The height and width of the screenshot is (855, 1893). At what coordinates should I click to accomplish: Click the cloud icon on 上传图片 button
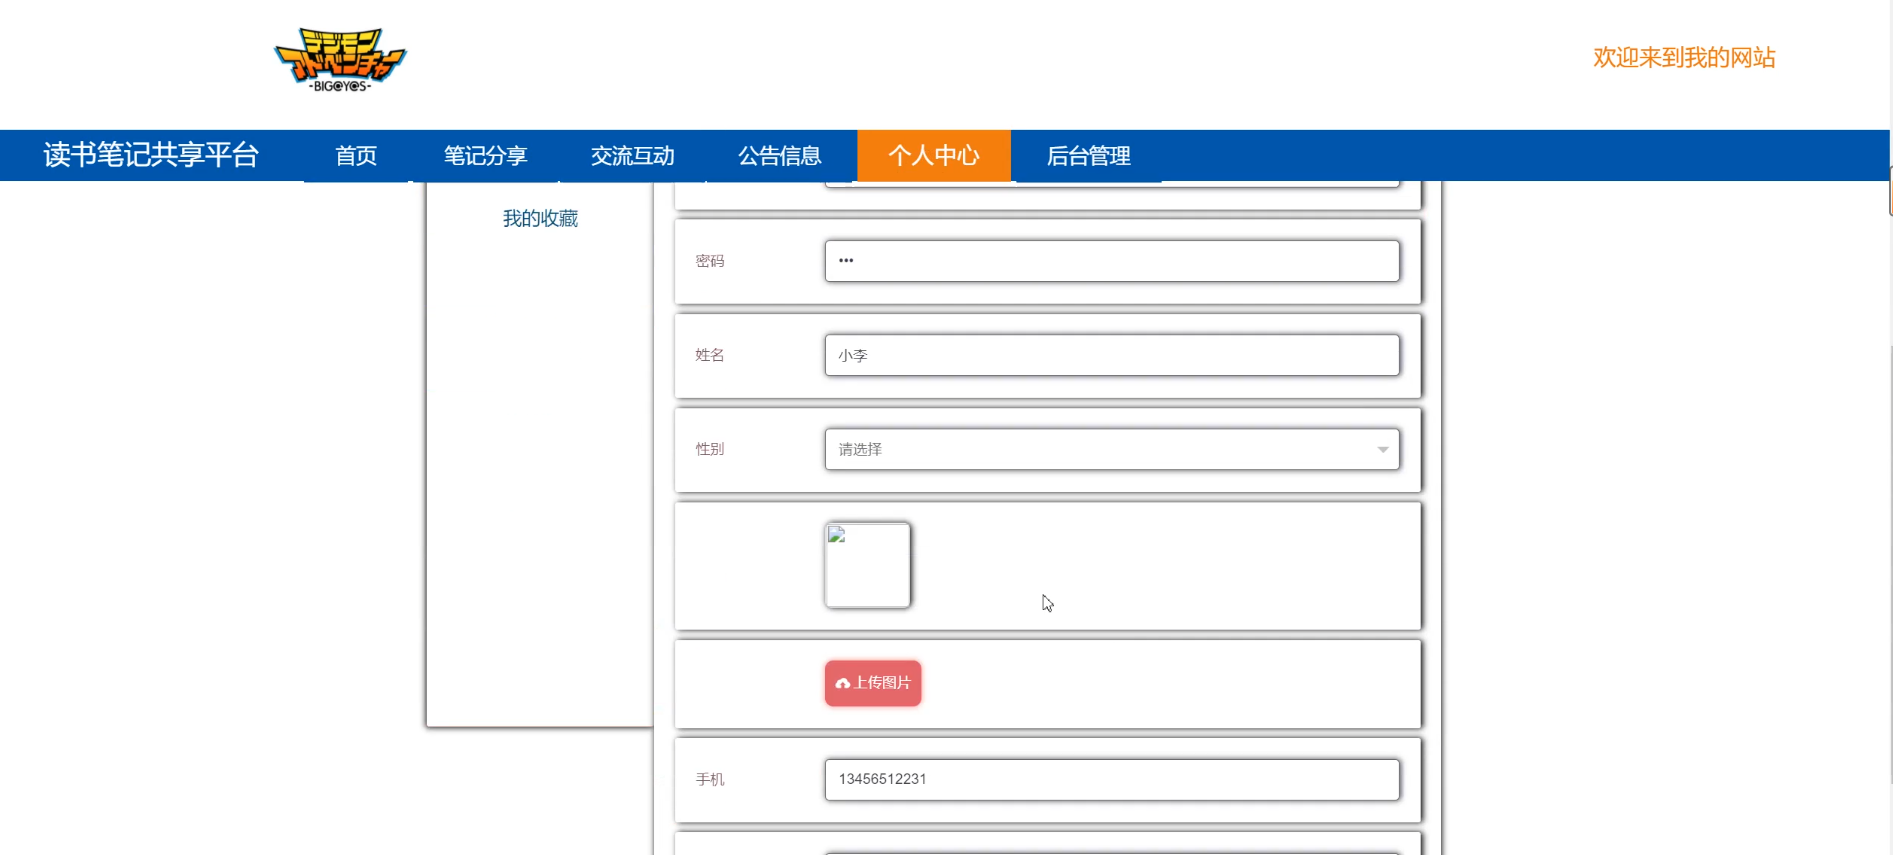(x=843, y=684)
